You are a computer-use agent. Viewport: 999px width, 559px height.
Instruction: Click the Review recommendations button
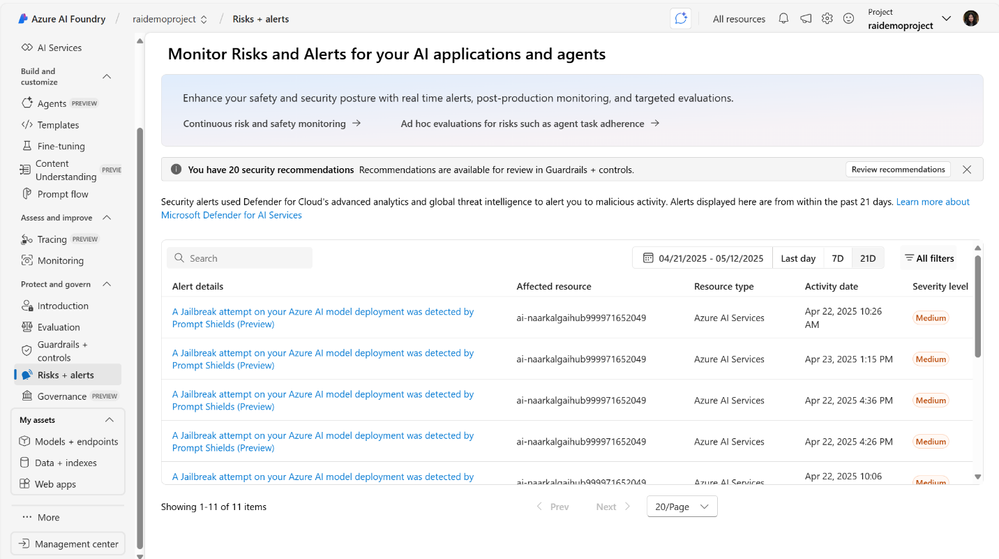click(x=898, y=170)
